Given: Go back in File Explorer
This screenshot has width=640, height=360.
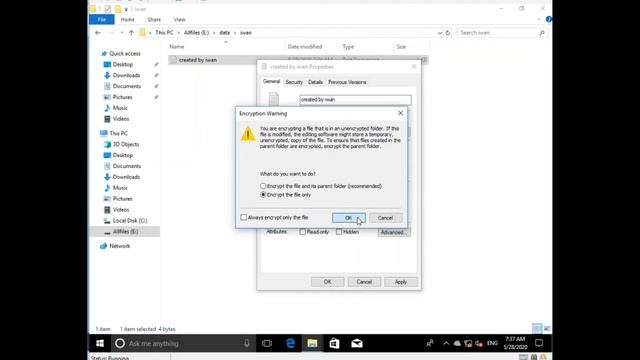Looking at the screenshot, I should coord(98,33).
